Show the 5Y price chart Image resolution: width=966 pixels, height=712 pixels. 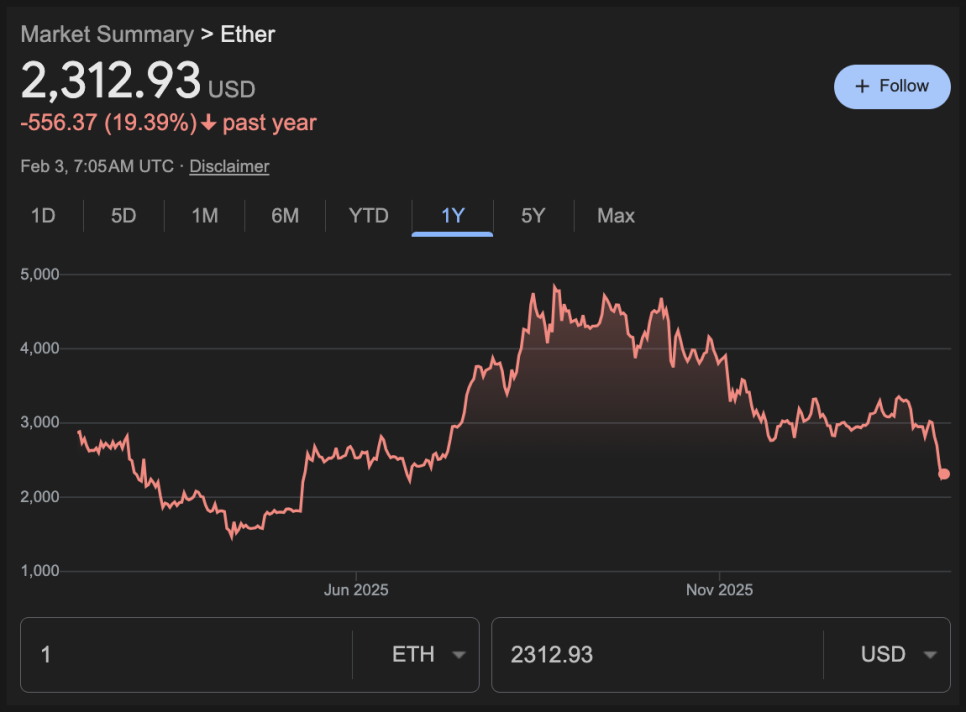(x=533, y=216)
